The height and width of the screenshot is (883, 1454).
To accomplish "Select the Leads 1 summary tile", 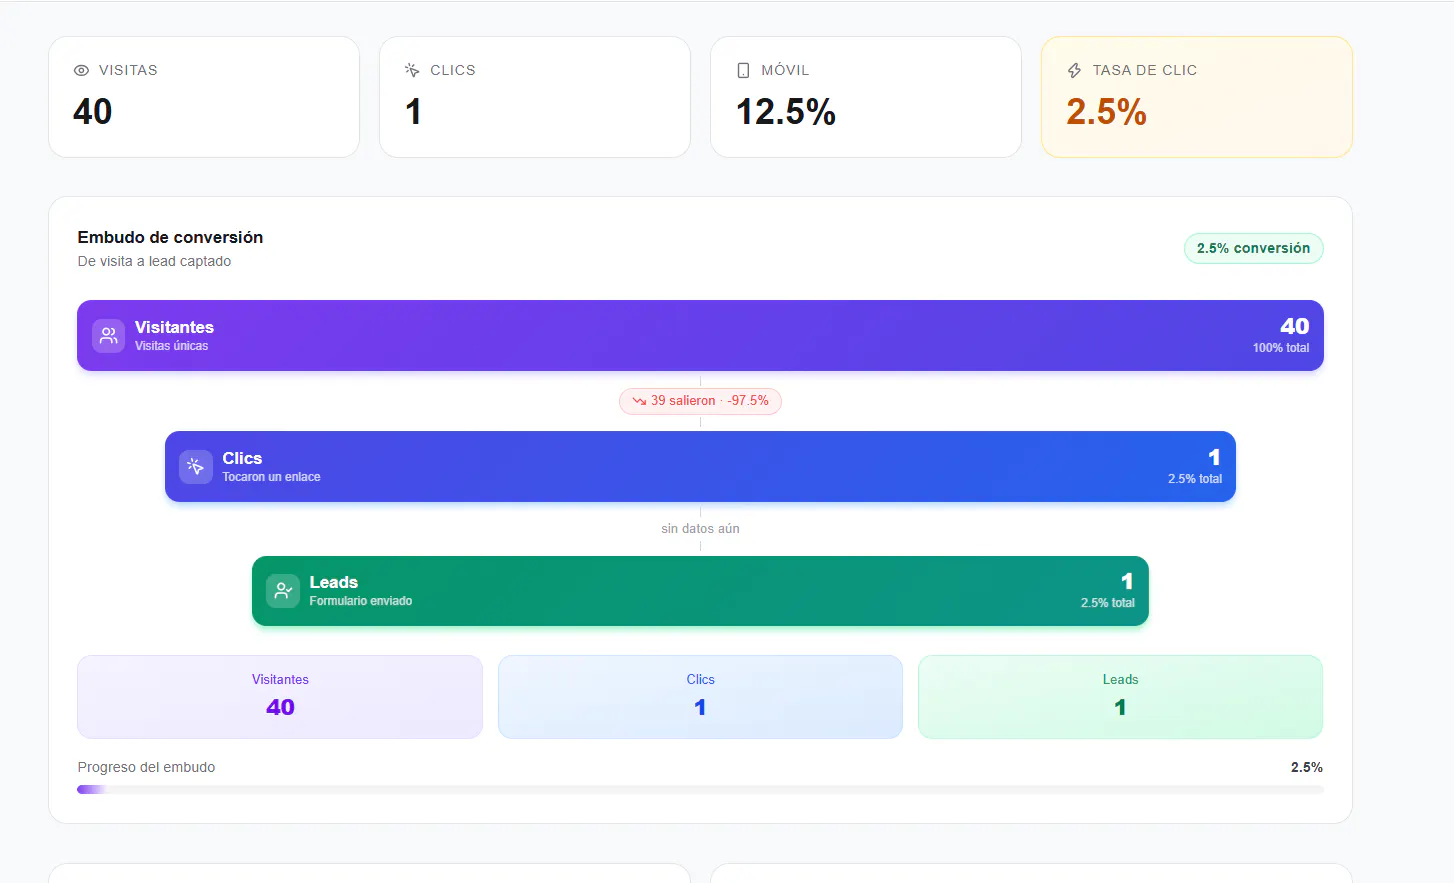I will click(1120, 697).
